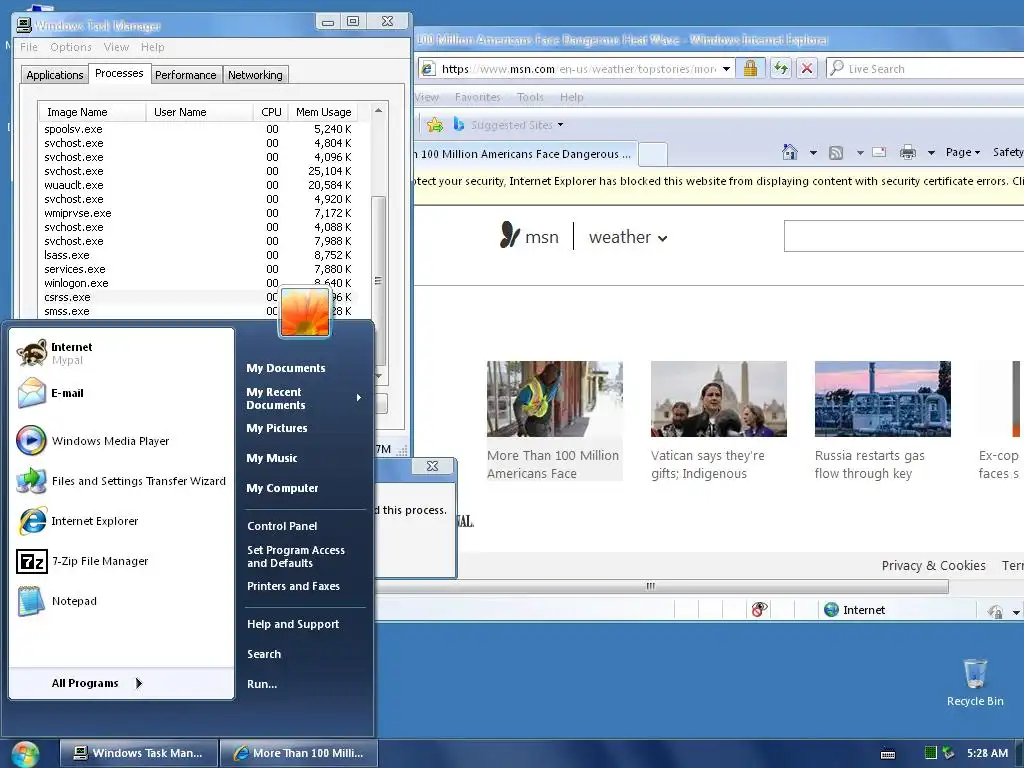Click the IE Read Mail icon

click(879, 152)
